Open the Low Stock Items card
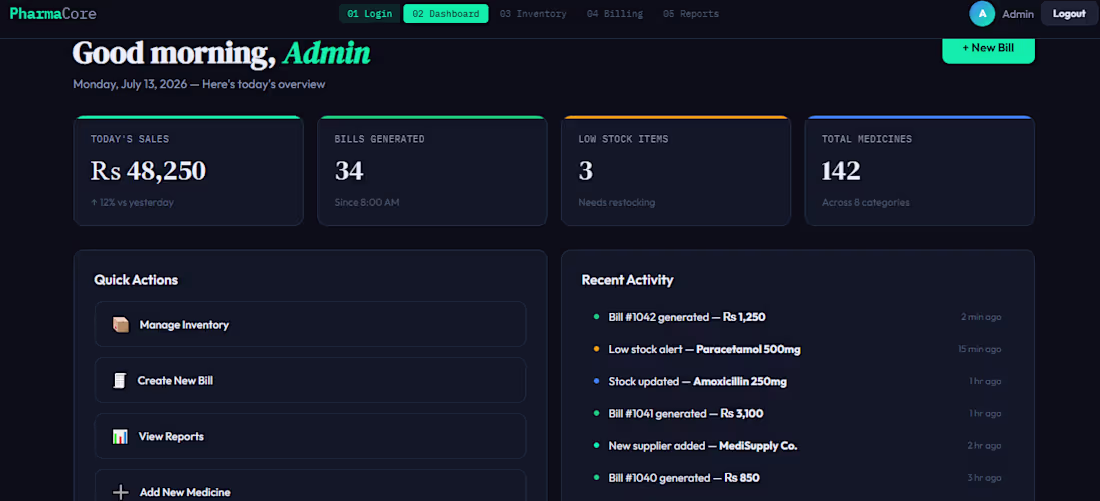 pos(676,171)
